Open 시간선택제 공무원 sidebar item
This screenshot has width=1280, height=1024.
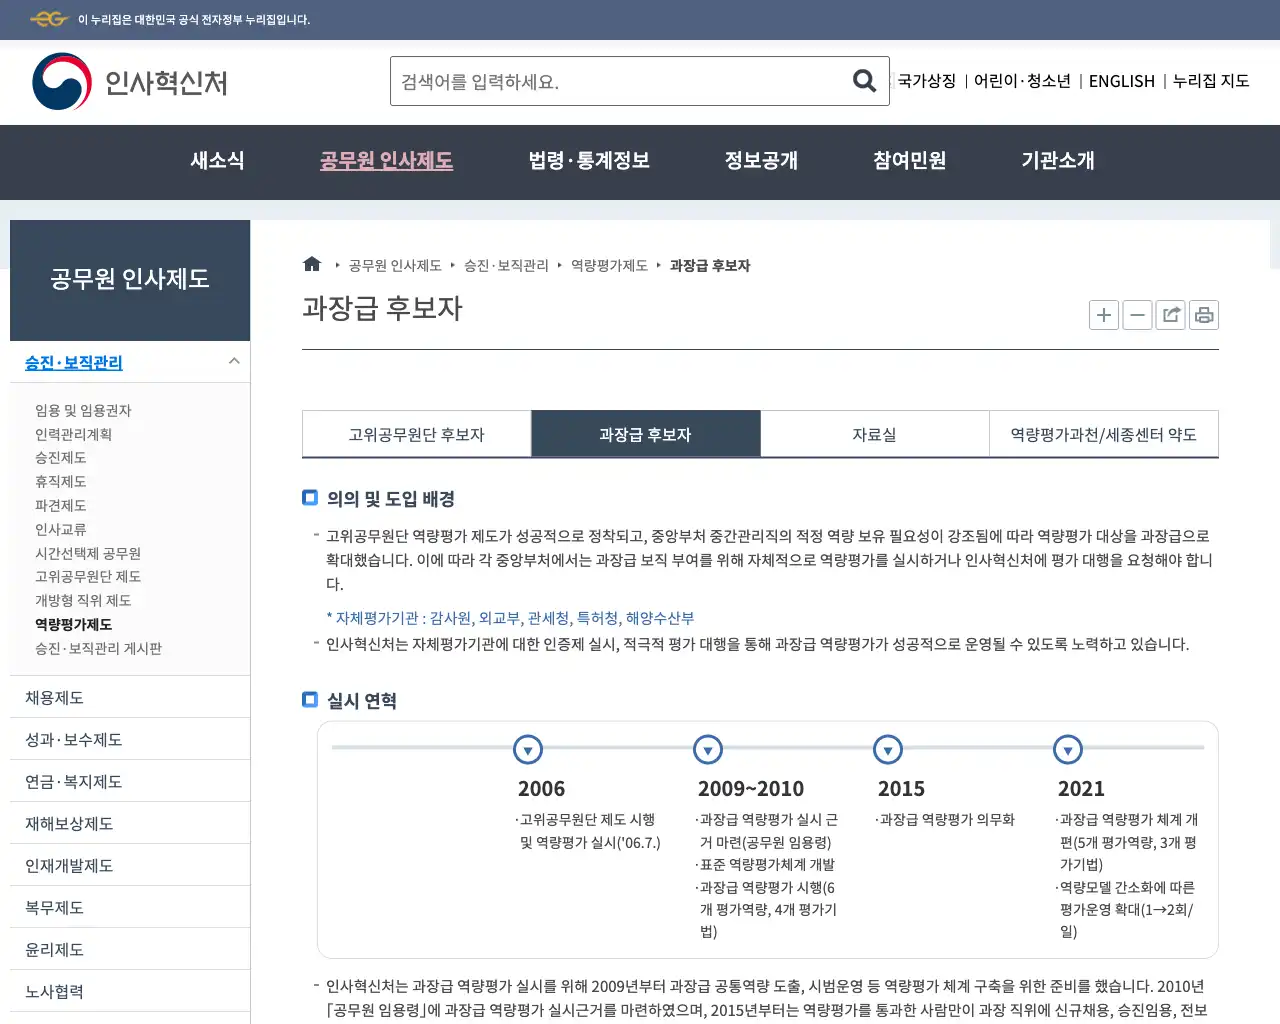click(88, 553)
